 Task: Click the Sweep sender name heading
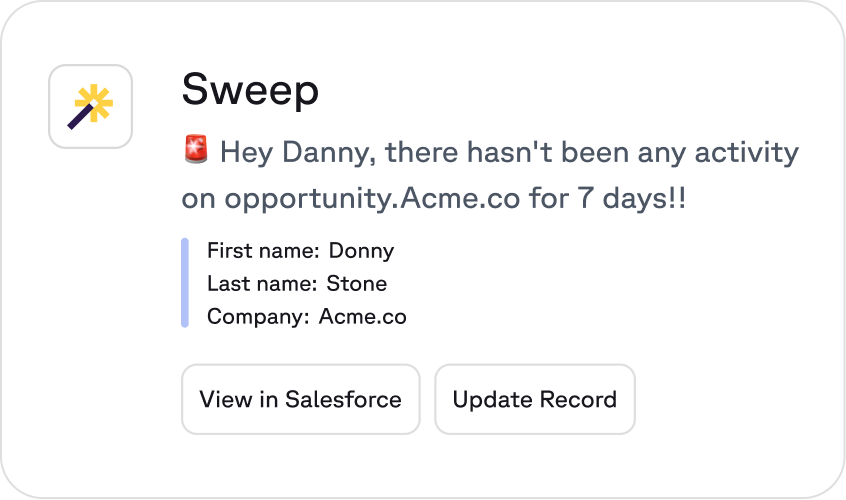point(250,91)
